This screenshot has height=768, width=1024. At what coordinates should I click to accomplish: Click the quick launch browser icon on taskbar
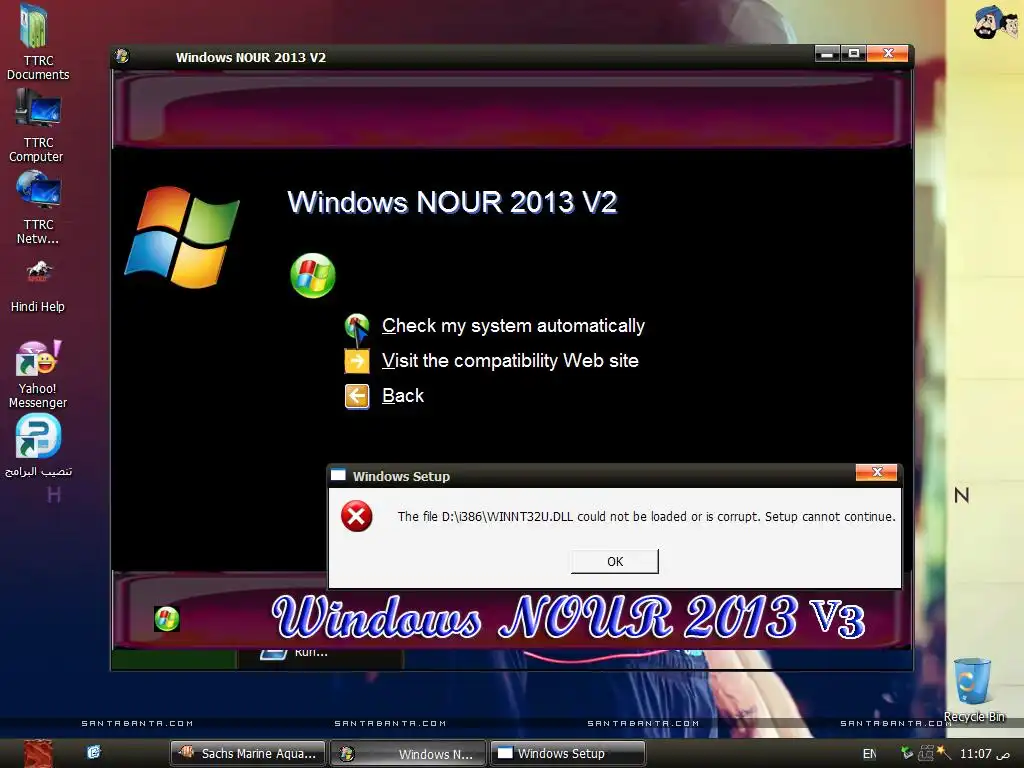(x=94, y=752)
